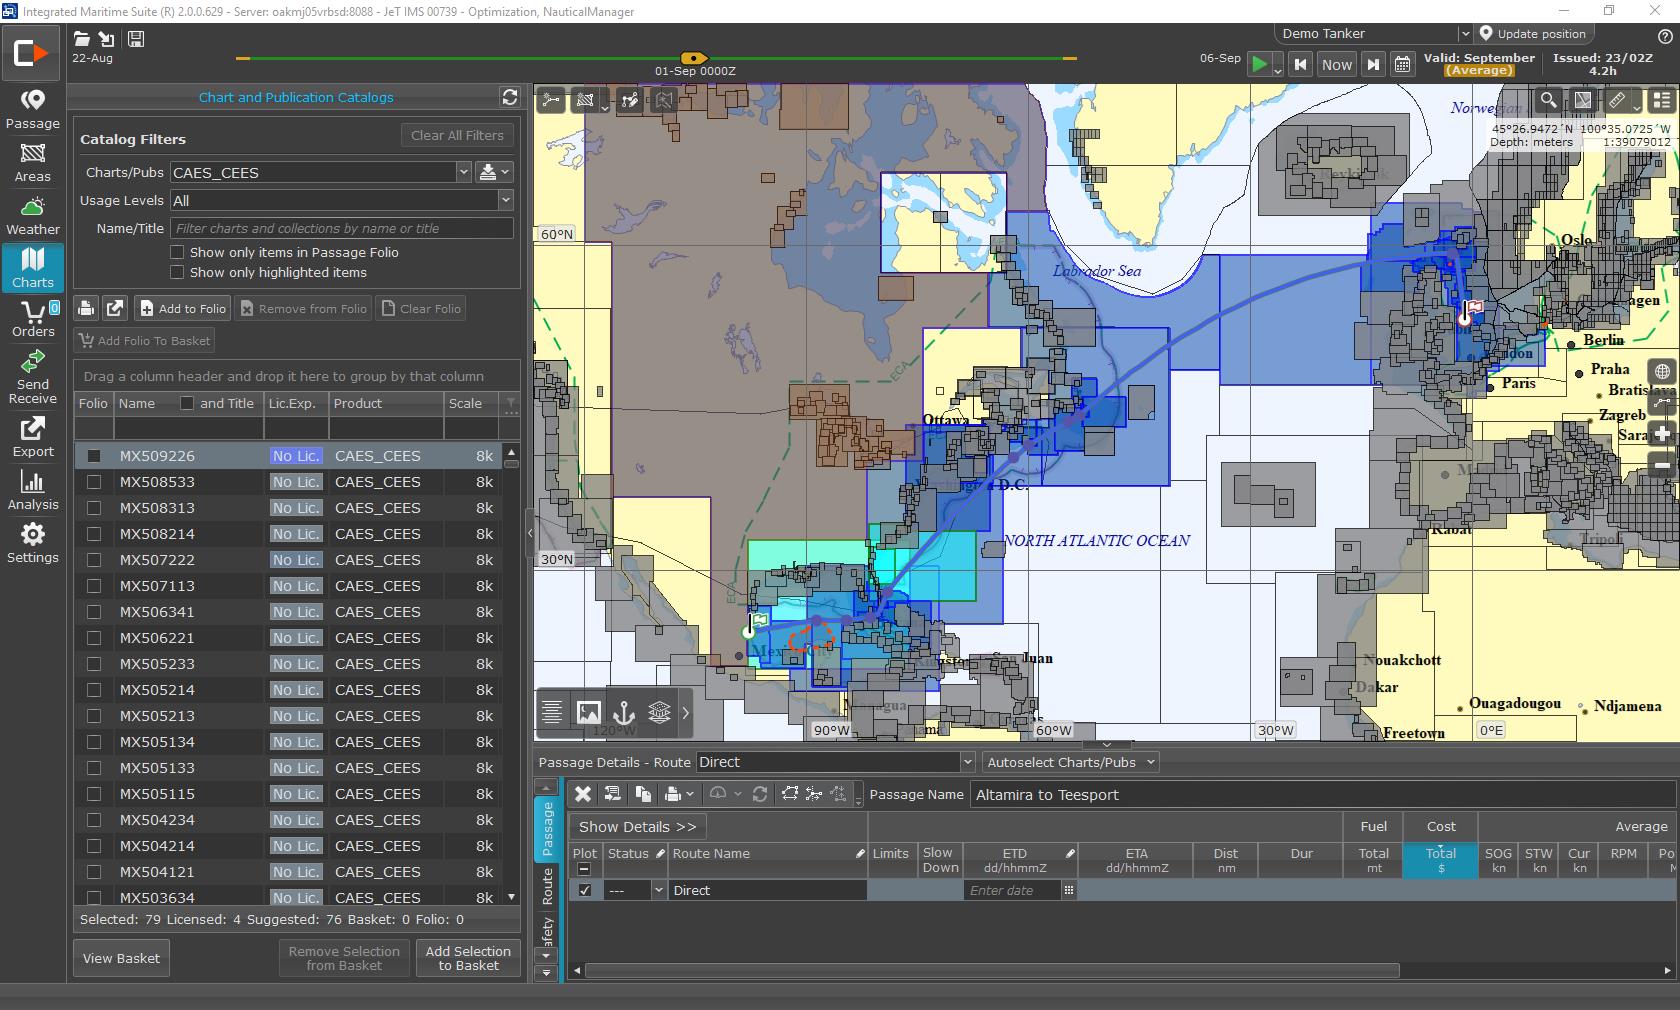Tick the Folio checkbox for MX508533

click(94, 482)
